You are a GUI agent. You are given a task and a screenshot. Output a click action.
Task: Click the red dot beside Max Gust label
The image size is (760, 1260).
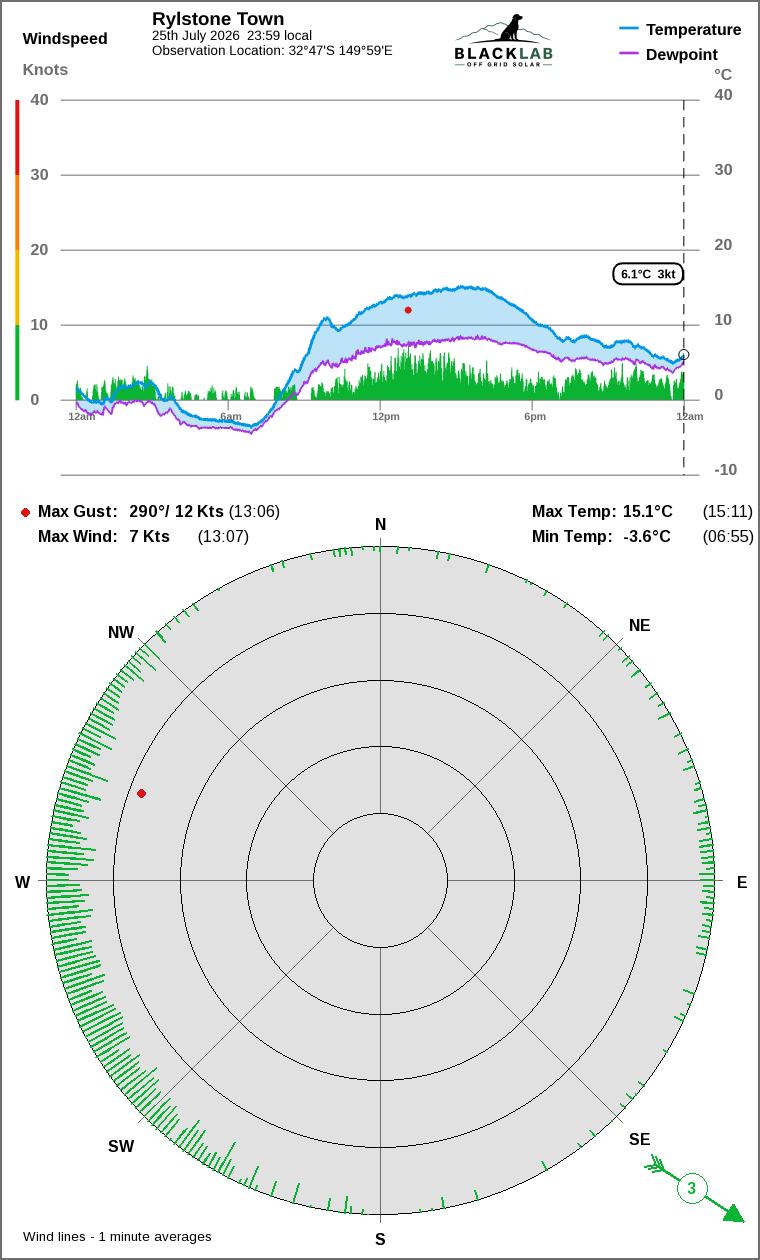point(25,512)
